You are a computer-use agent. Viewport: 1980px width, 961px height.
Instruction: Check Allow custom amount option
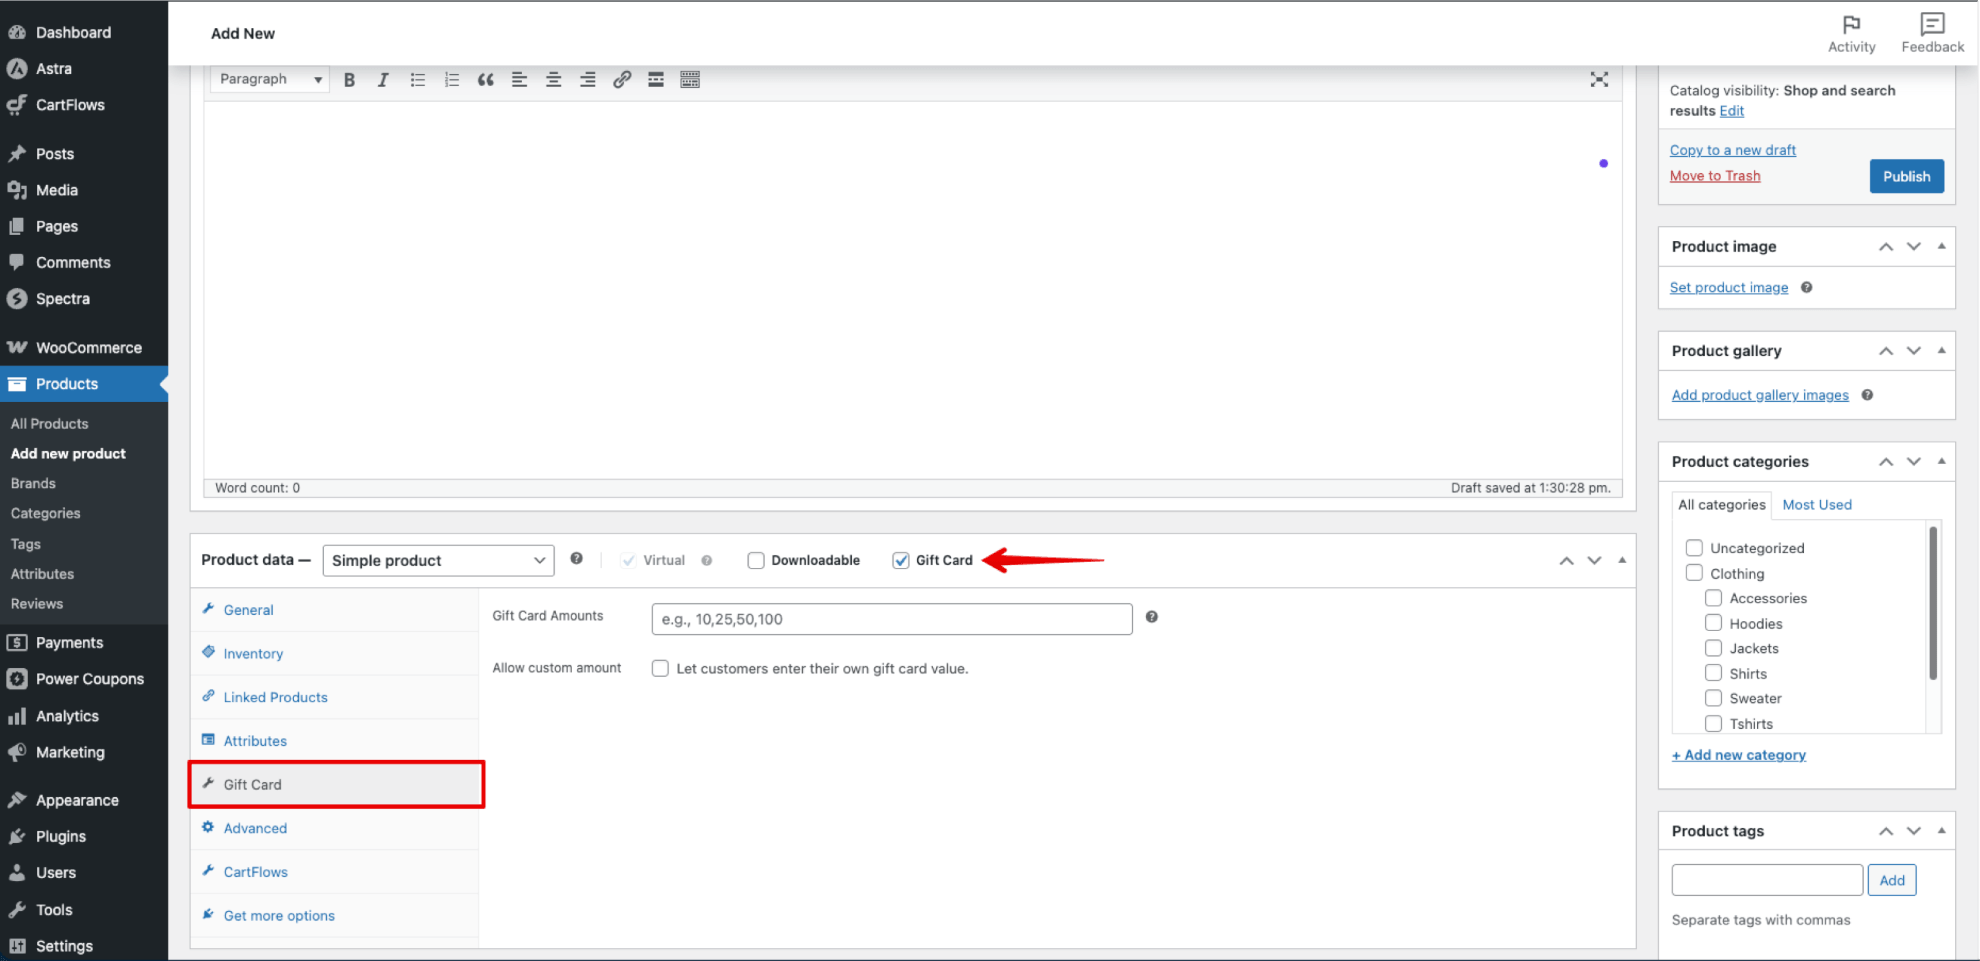[660, 669]
